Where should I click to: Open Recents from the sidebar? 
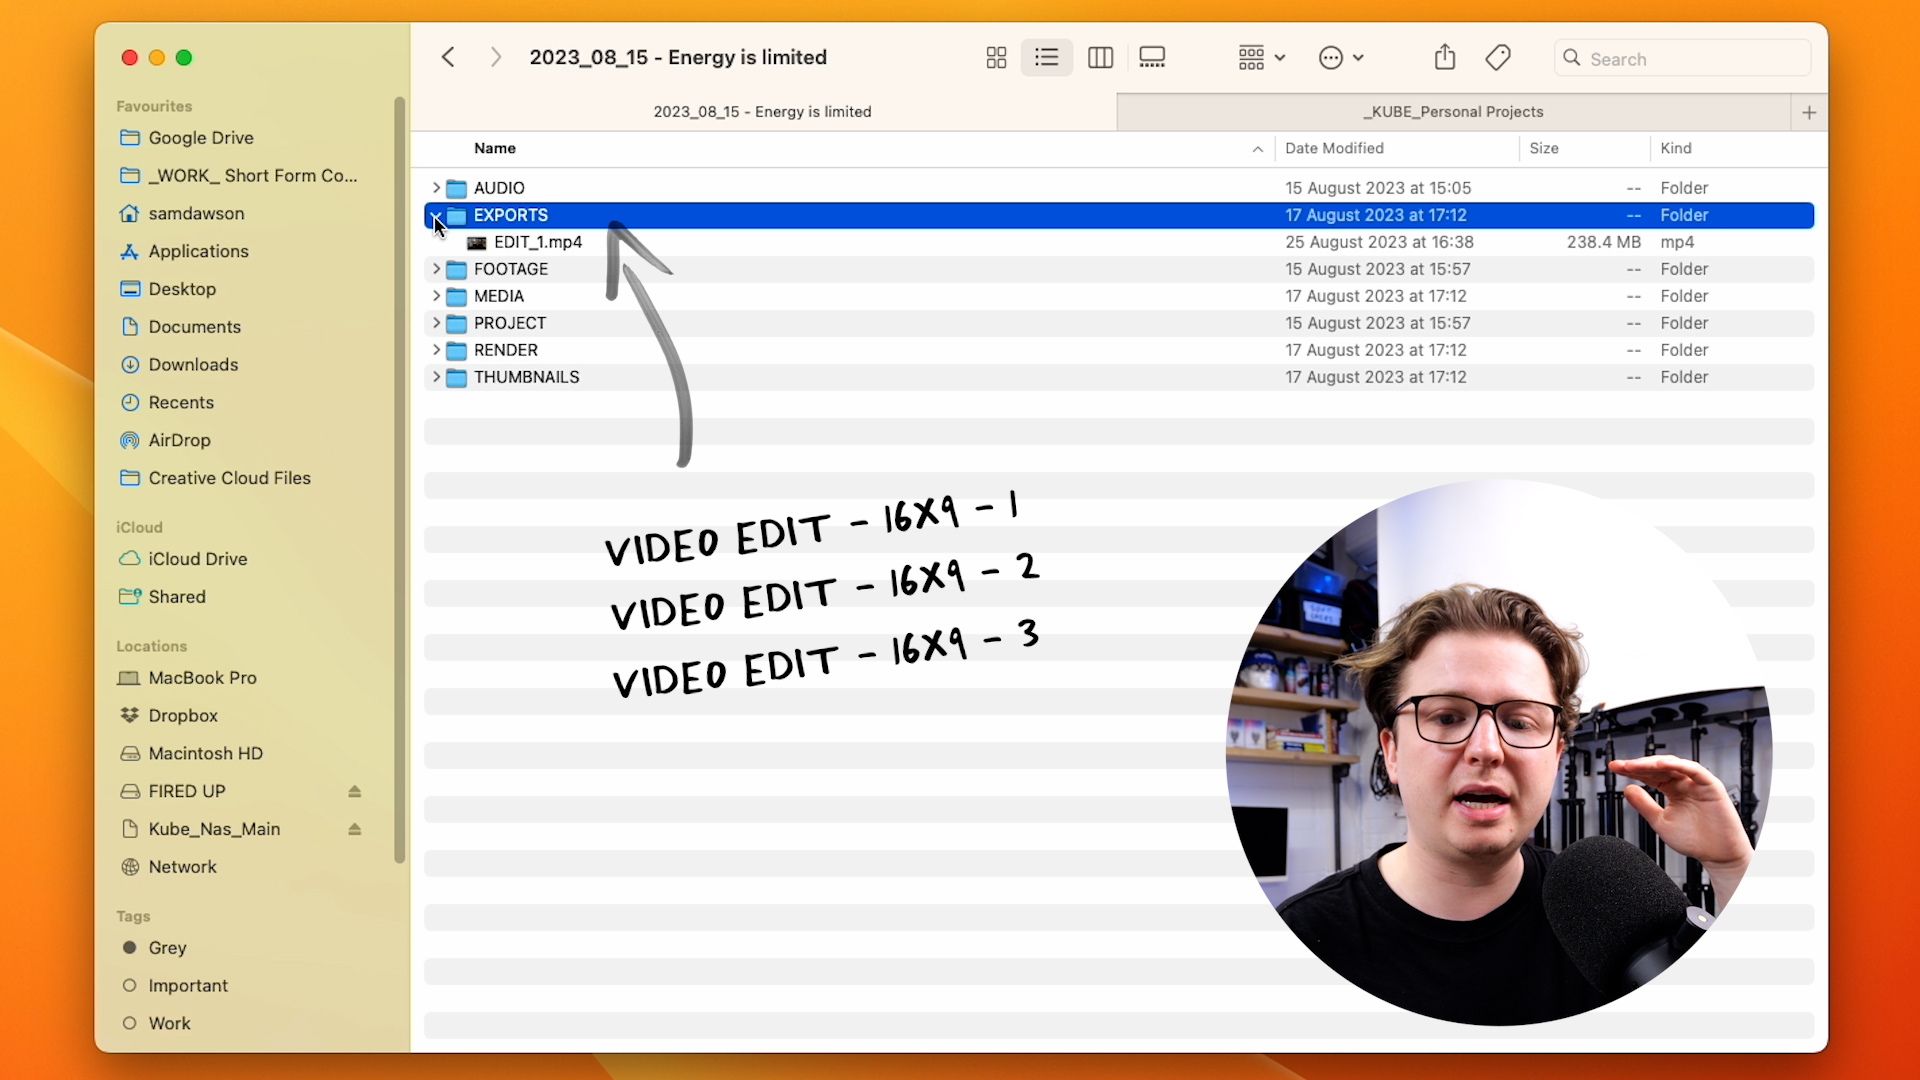pos(181,403)
